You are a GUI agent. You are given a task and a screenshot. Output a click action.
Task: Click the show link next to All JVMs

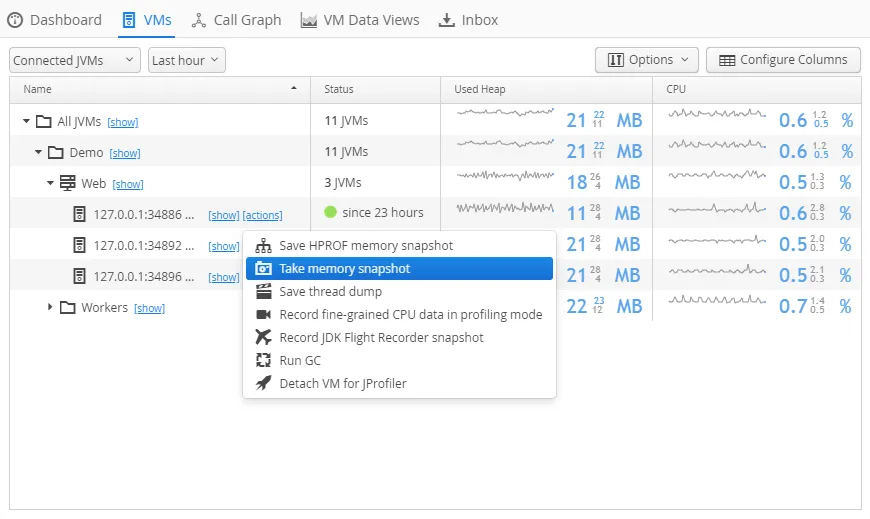pos(123,122)
